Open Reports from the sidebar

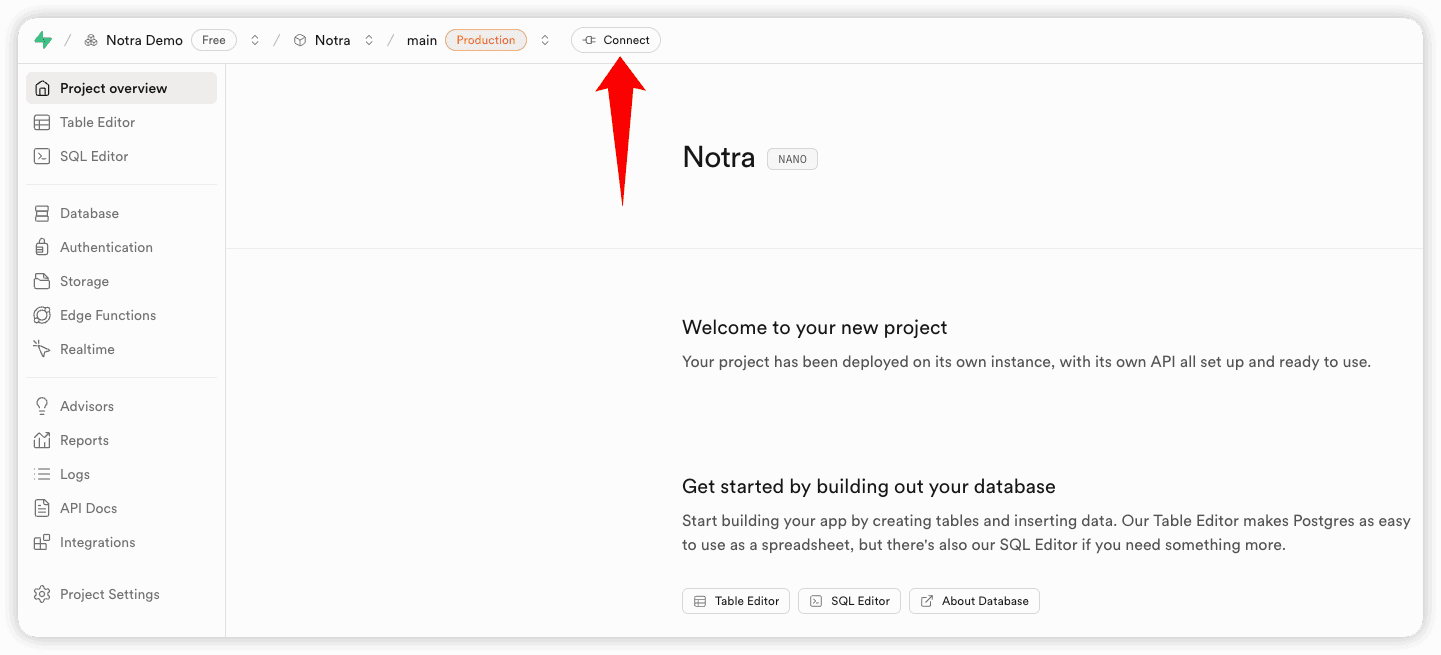coord(84,441)
